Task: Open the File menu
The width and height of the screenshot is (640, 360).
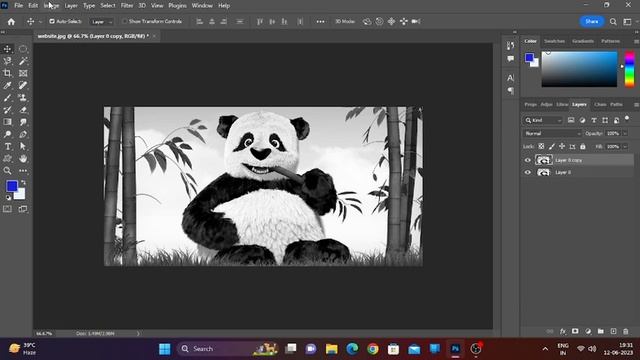Action: coord(18,6)
